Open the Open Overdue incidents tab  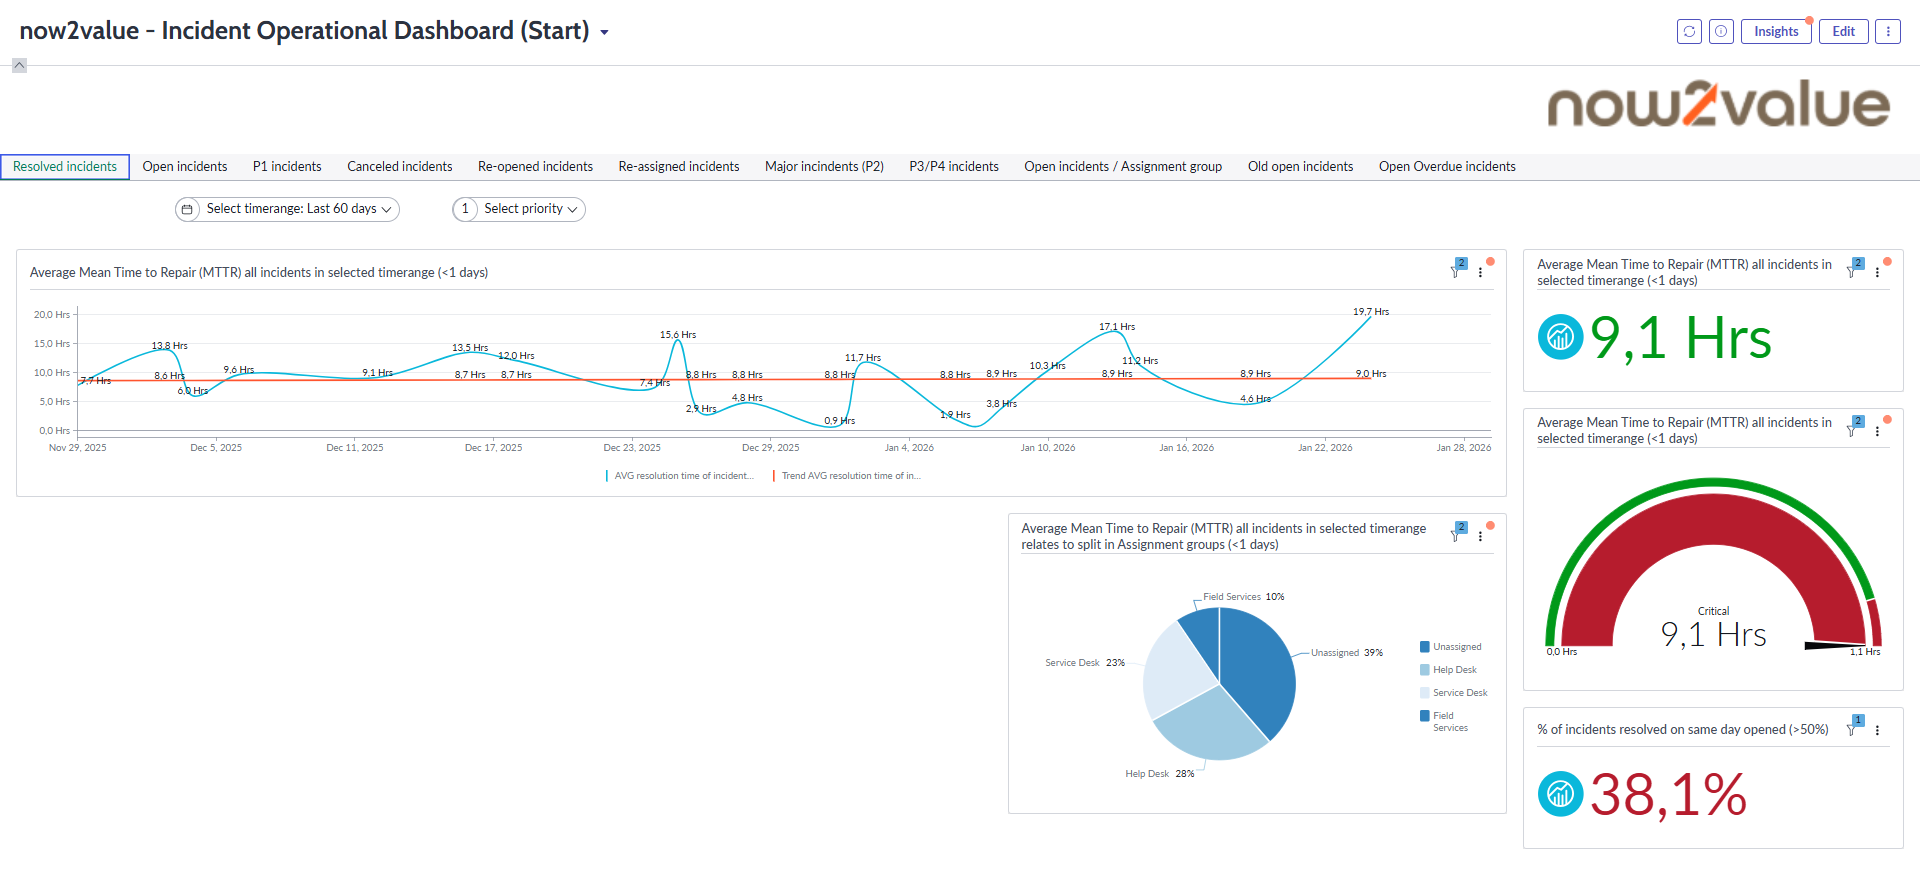coord(1447,167)
